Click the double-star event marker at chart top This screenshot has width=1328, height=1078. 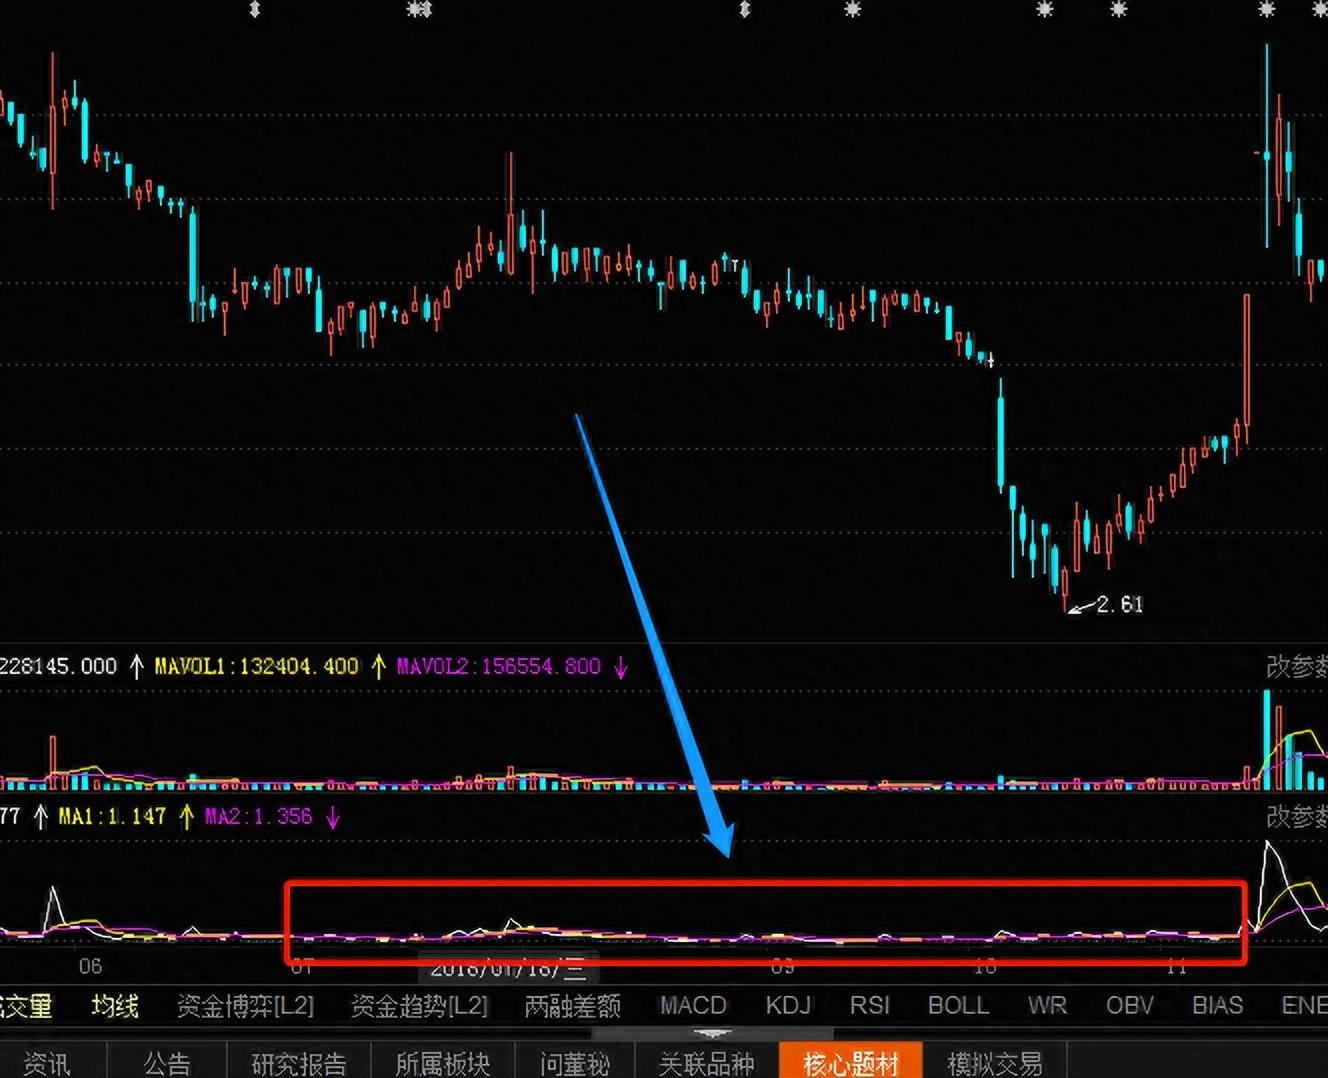(x=419, y=9)
